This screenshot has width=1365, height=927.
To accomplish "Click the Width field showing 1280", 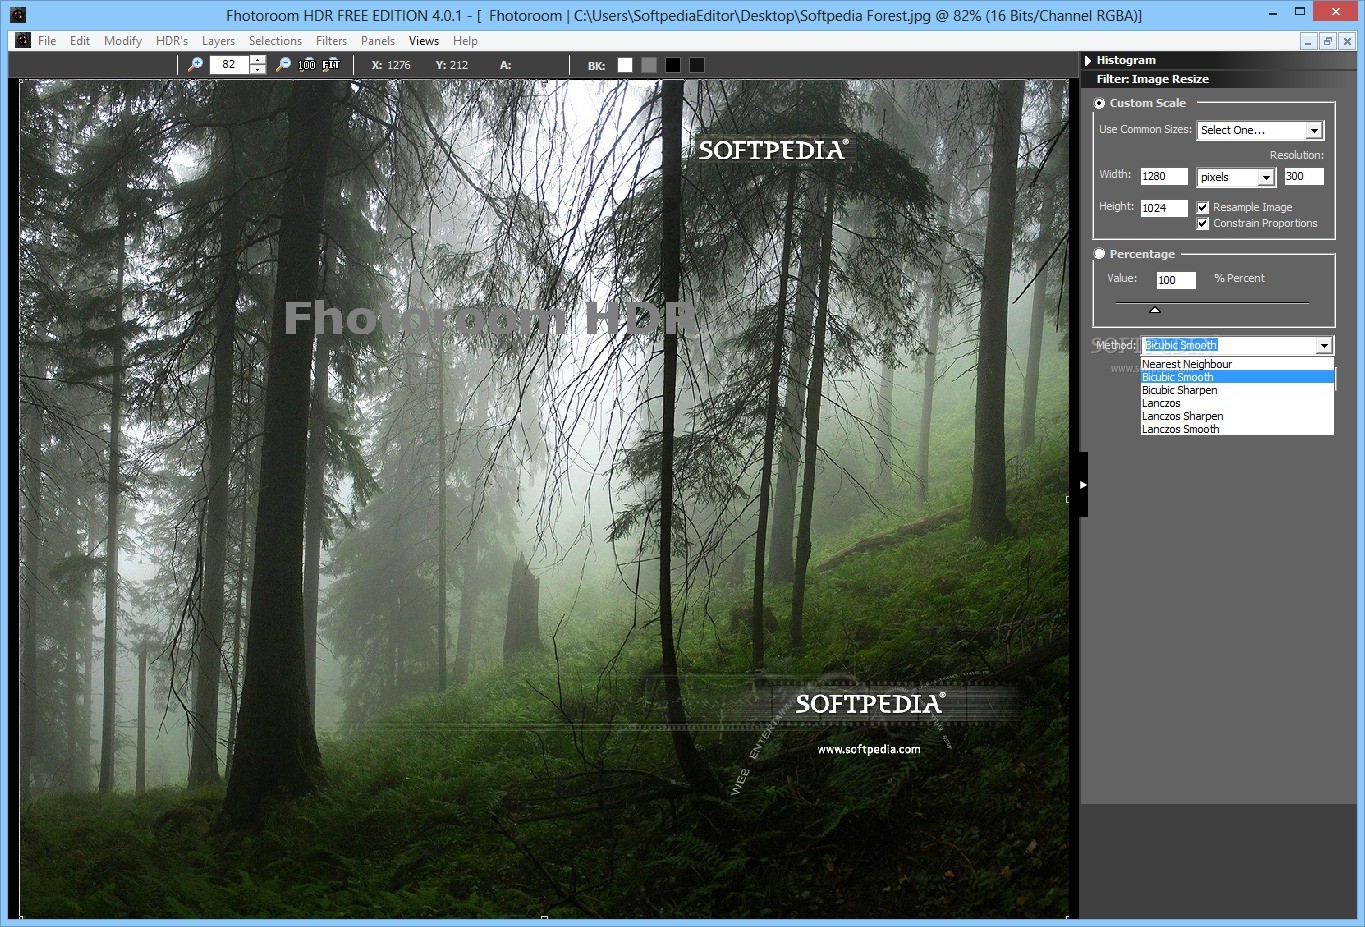I will 1164,176.
